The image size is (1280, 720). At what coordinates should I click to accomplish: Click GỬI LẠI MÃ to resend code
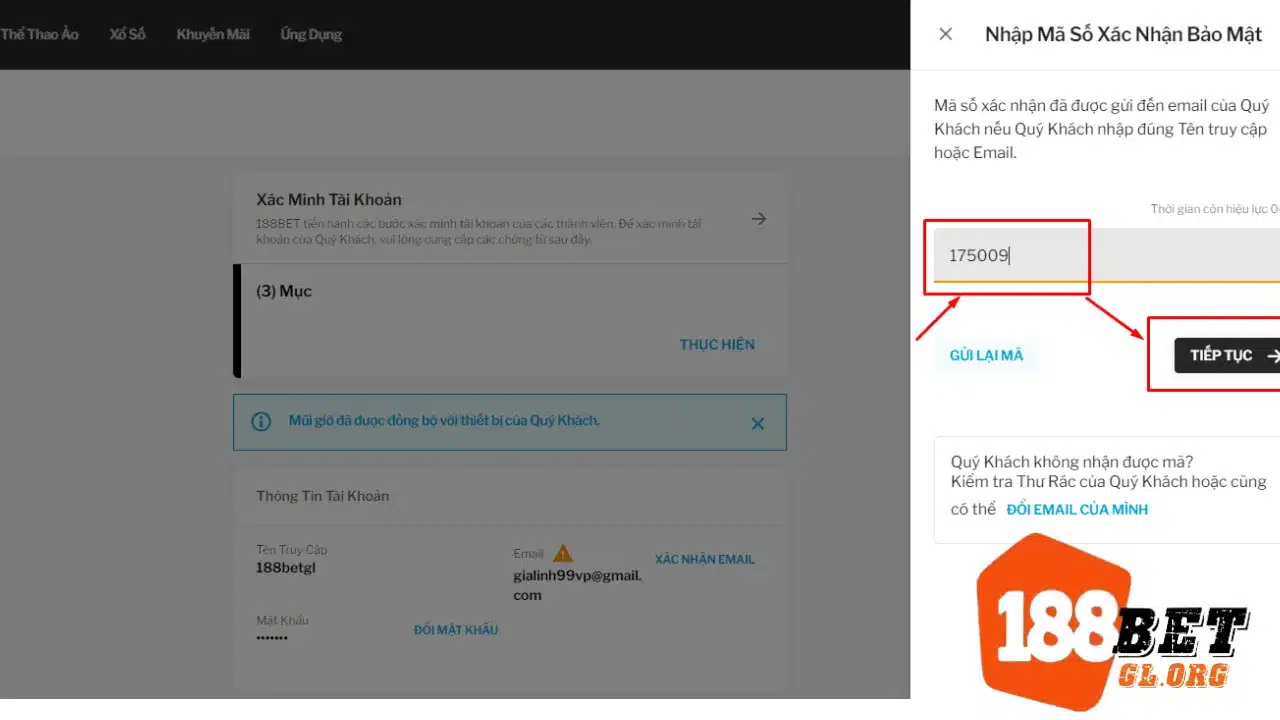pyautogui.click(x=986, y=355)
